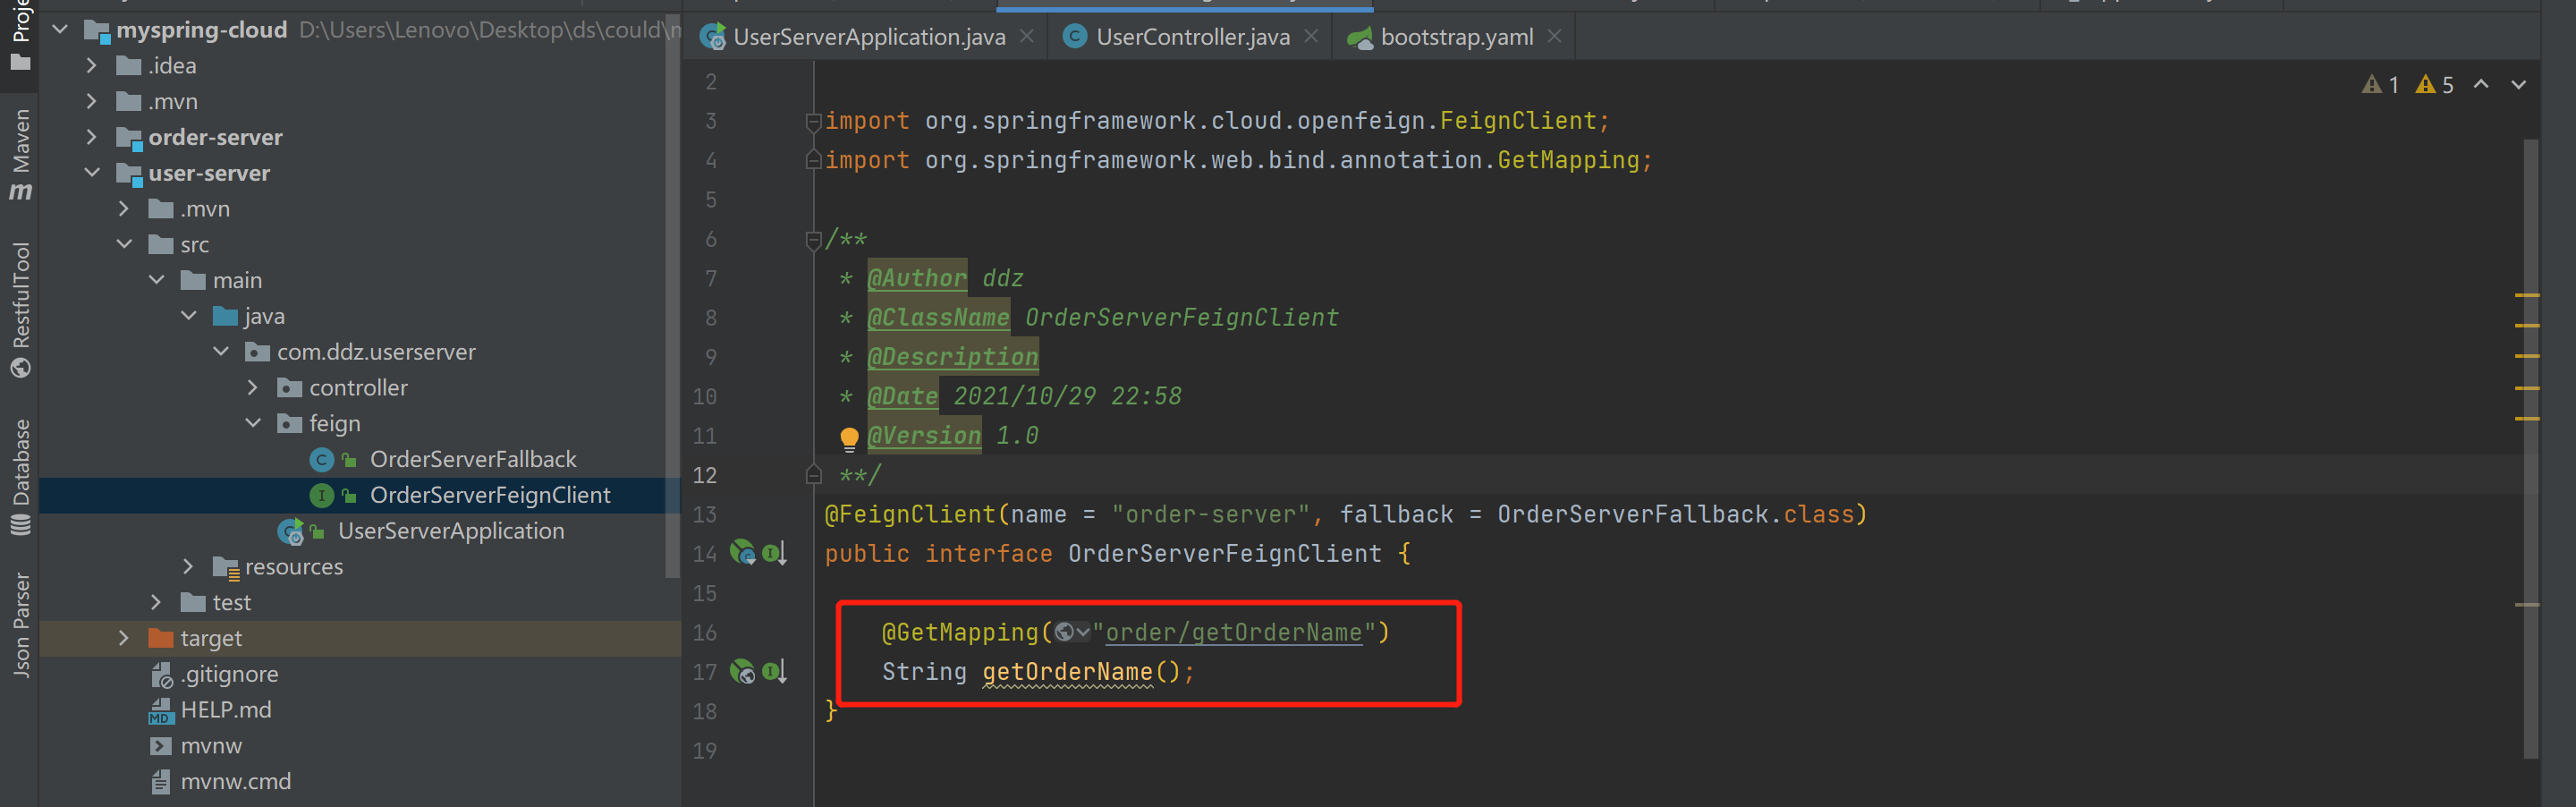Fold the Javadoc comment at line 6
2576x807 pixels.
tap(813, 239)
